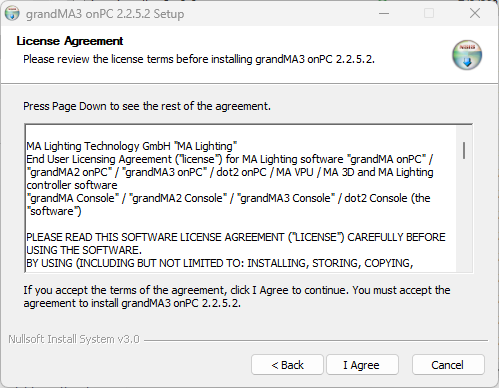This screenshot has height=388, width=499.
Task: Click the BY USING (INCLUDING BUT NOT LIMITED line
Action: (x=220, y=263)
